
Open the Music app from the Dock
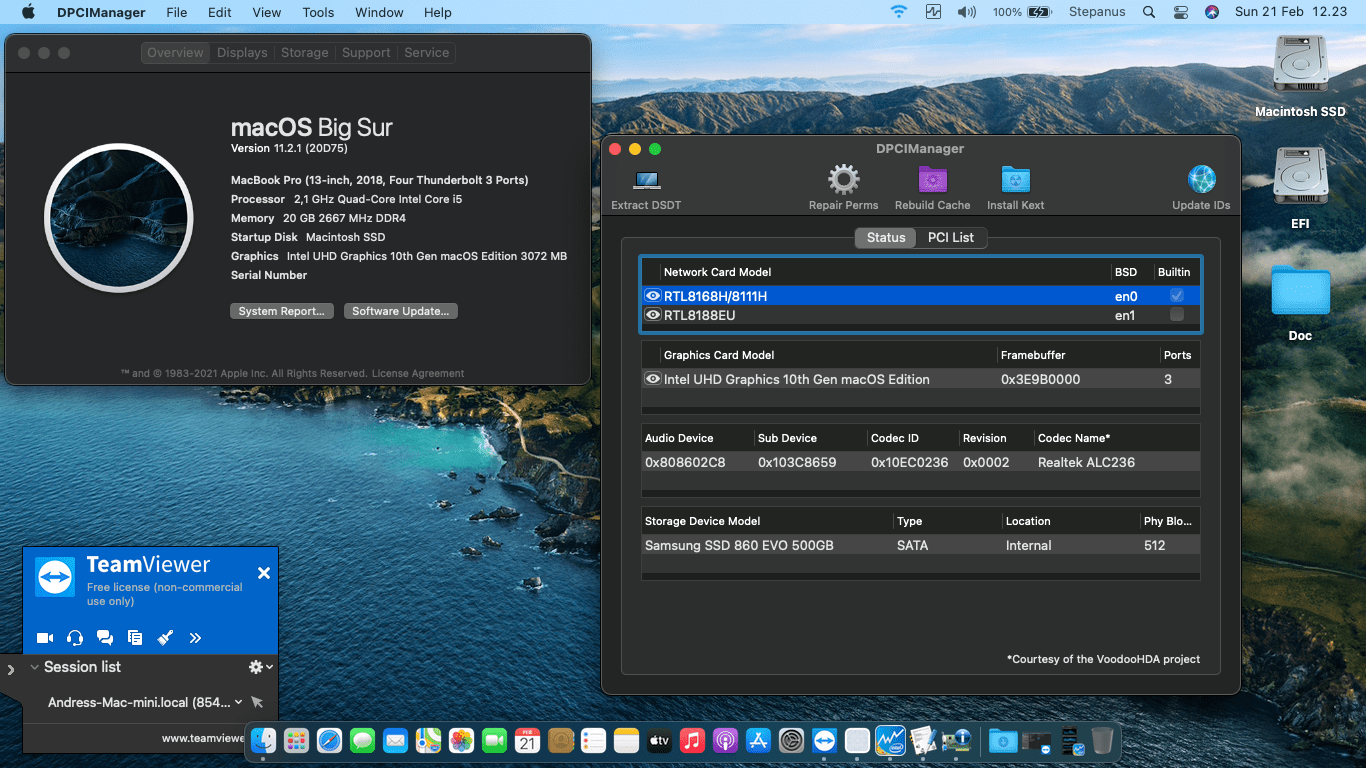(692, 741)
